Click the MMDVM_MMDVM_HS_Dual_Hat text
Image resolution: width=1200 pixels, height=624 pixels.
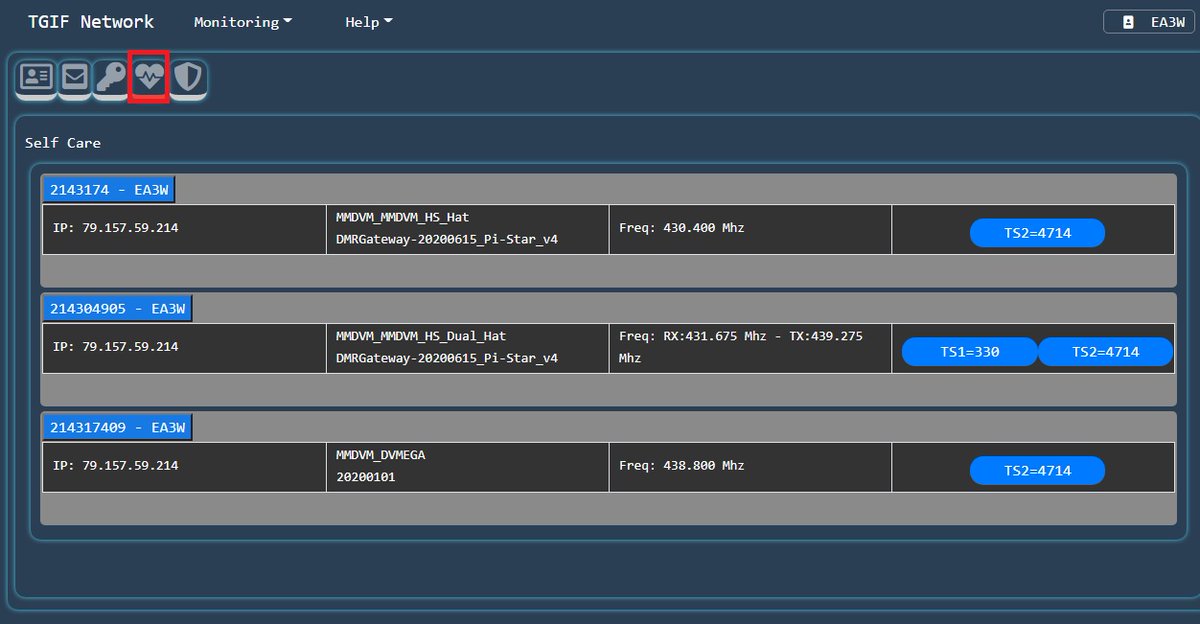tap(421, 336)
